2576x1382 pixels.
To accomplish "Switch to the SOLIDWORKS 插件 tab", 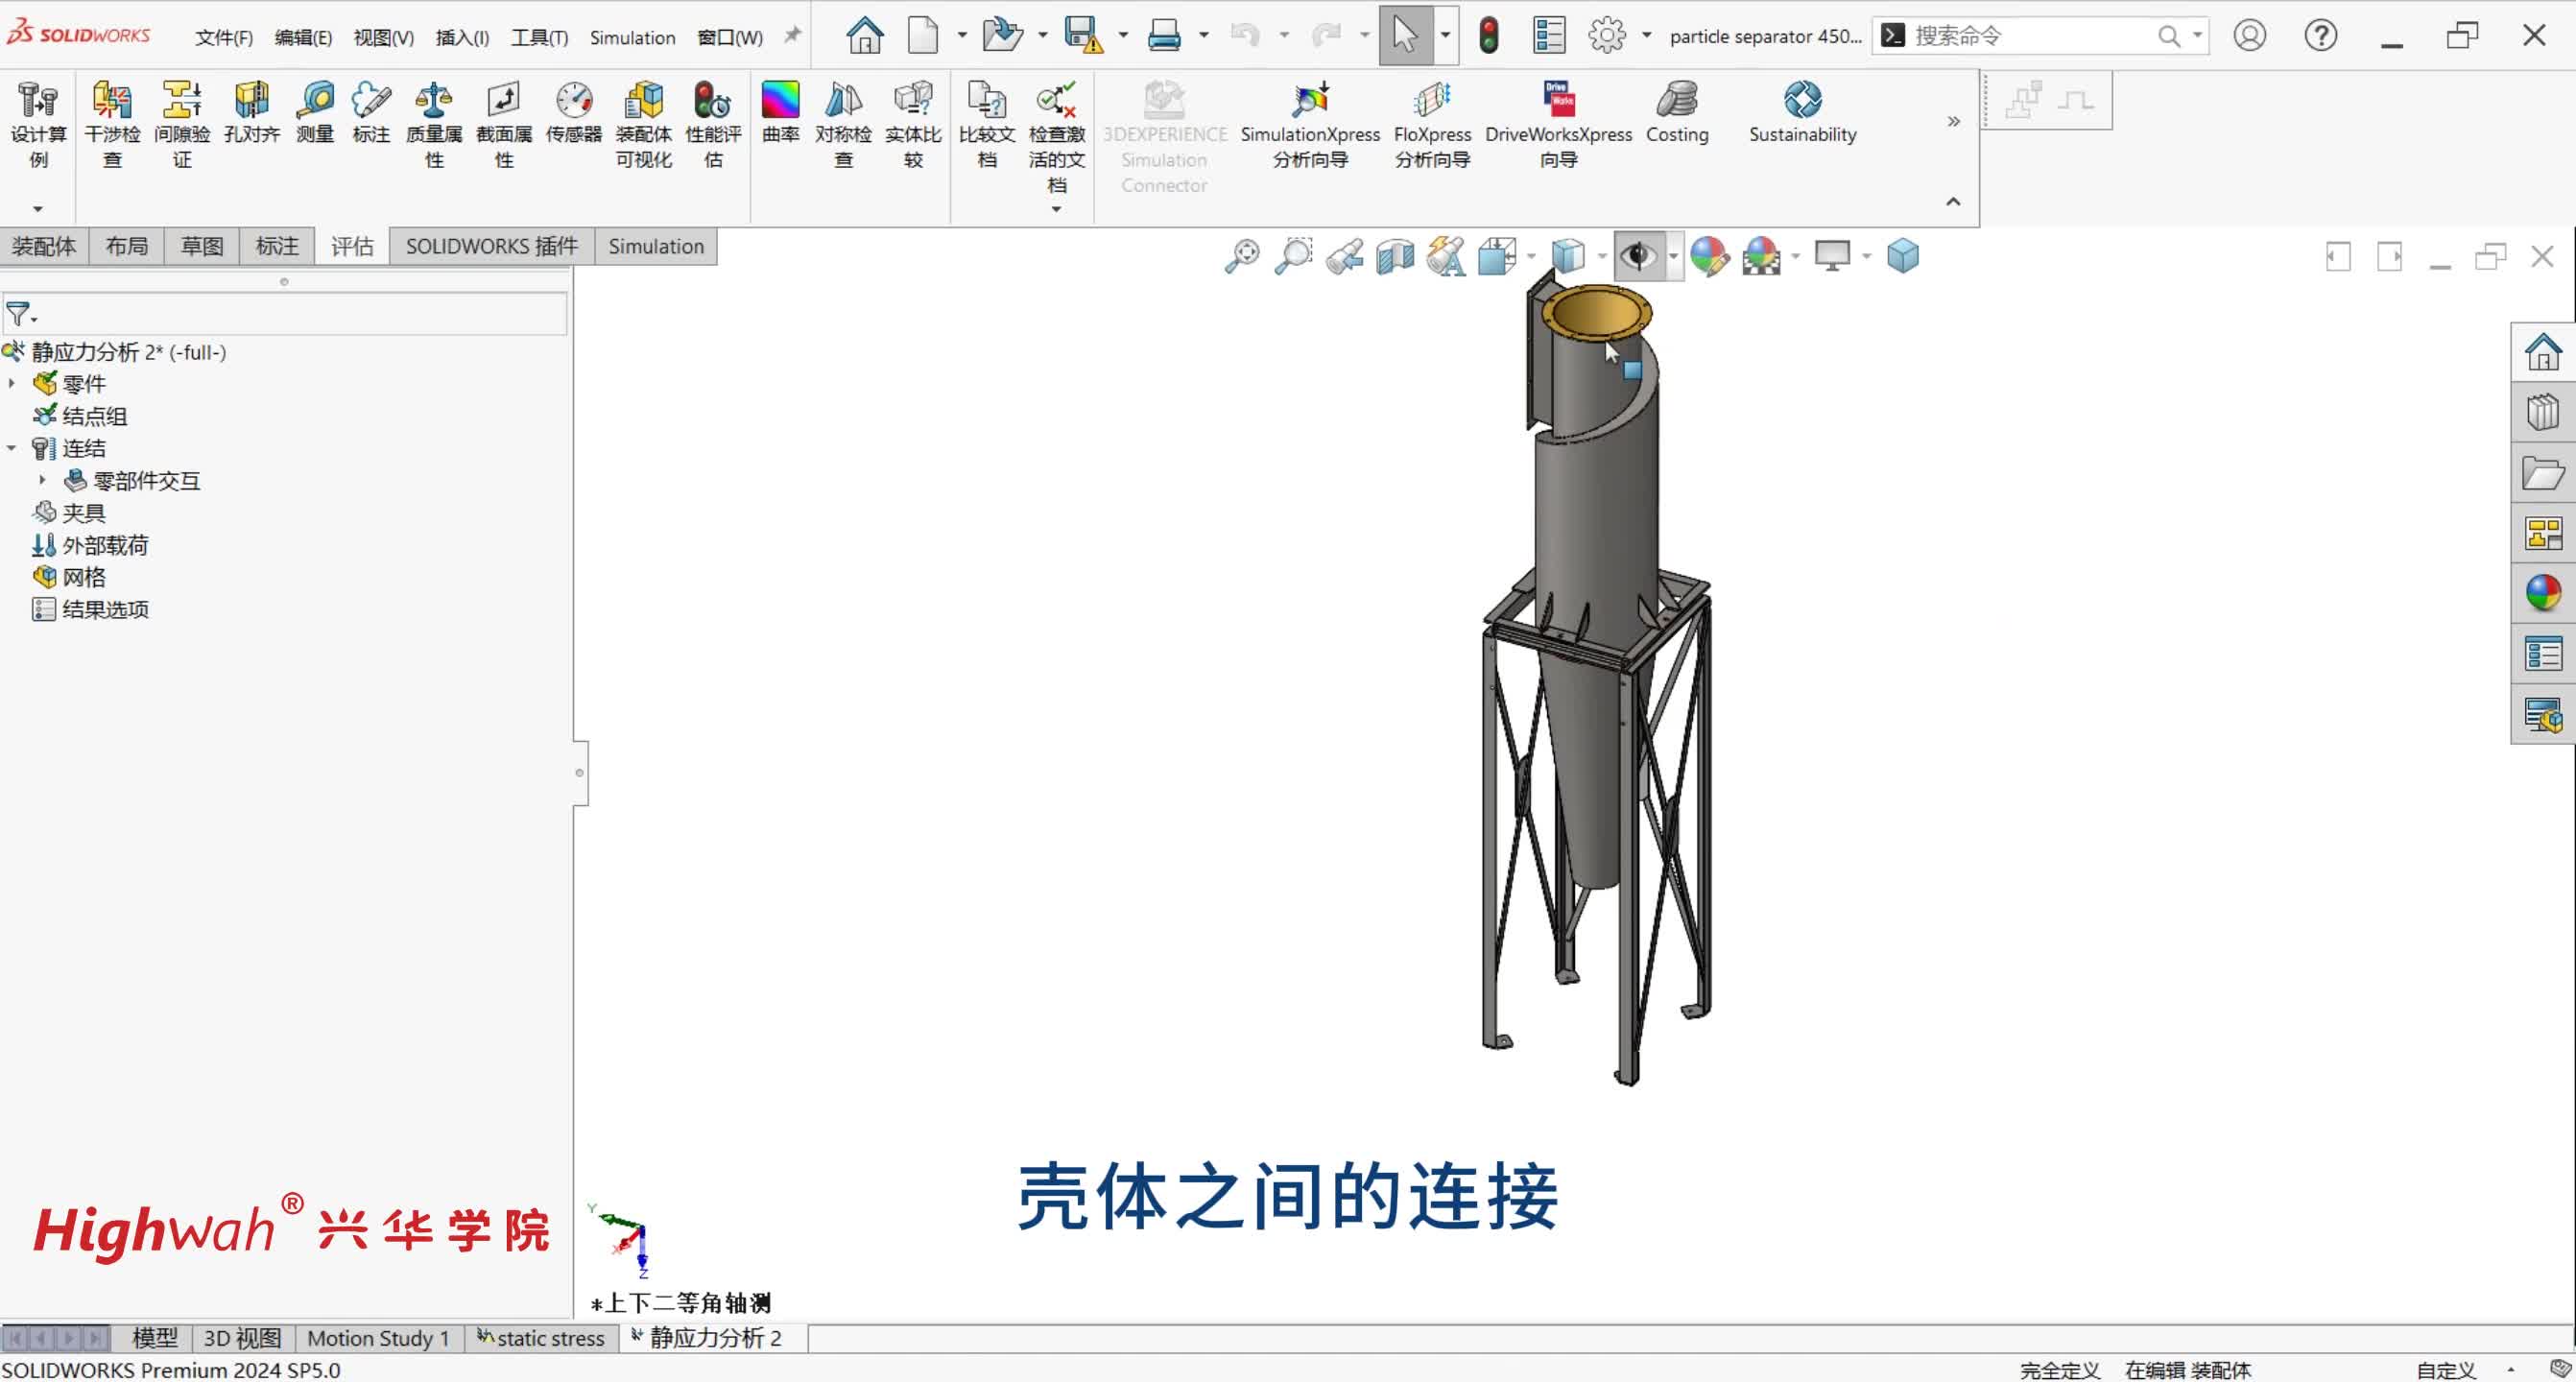I will pos(490,246).
